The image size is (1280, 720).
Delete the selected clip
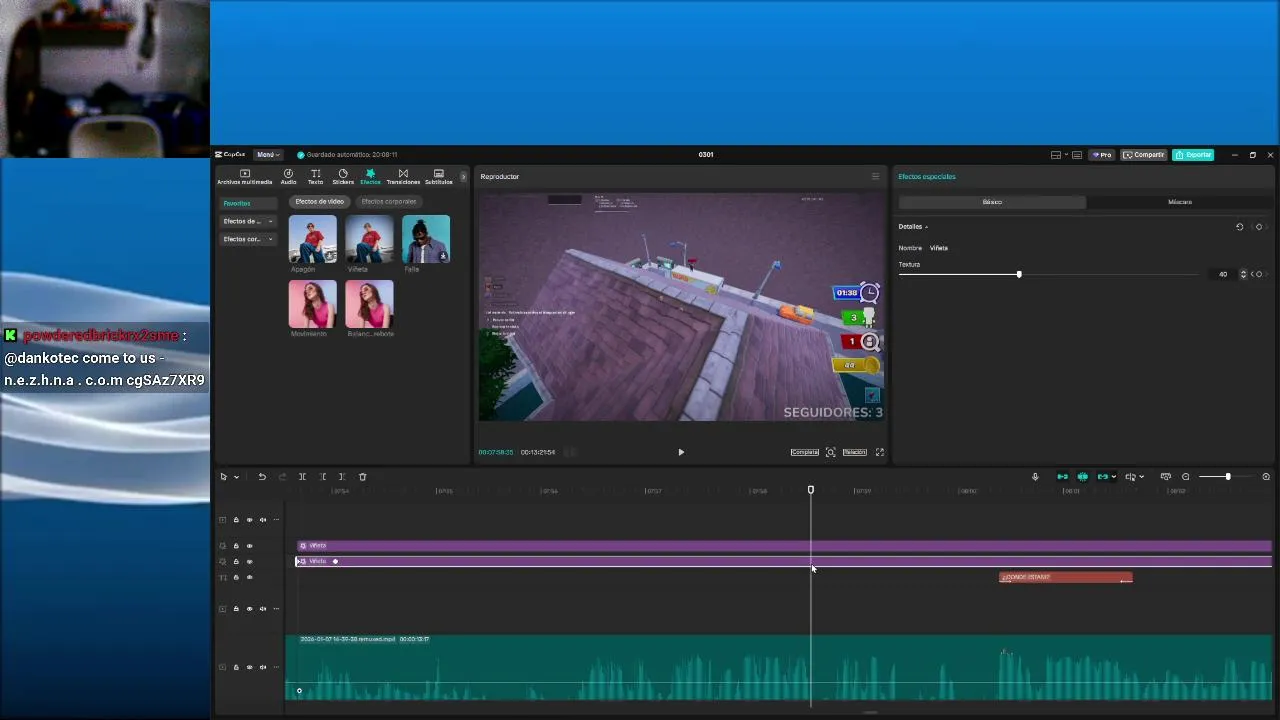(362, 477)
